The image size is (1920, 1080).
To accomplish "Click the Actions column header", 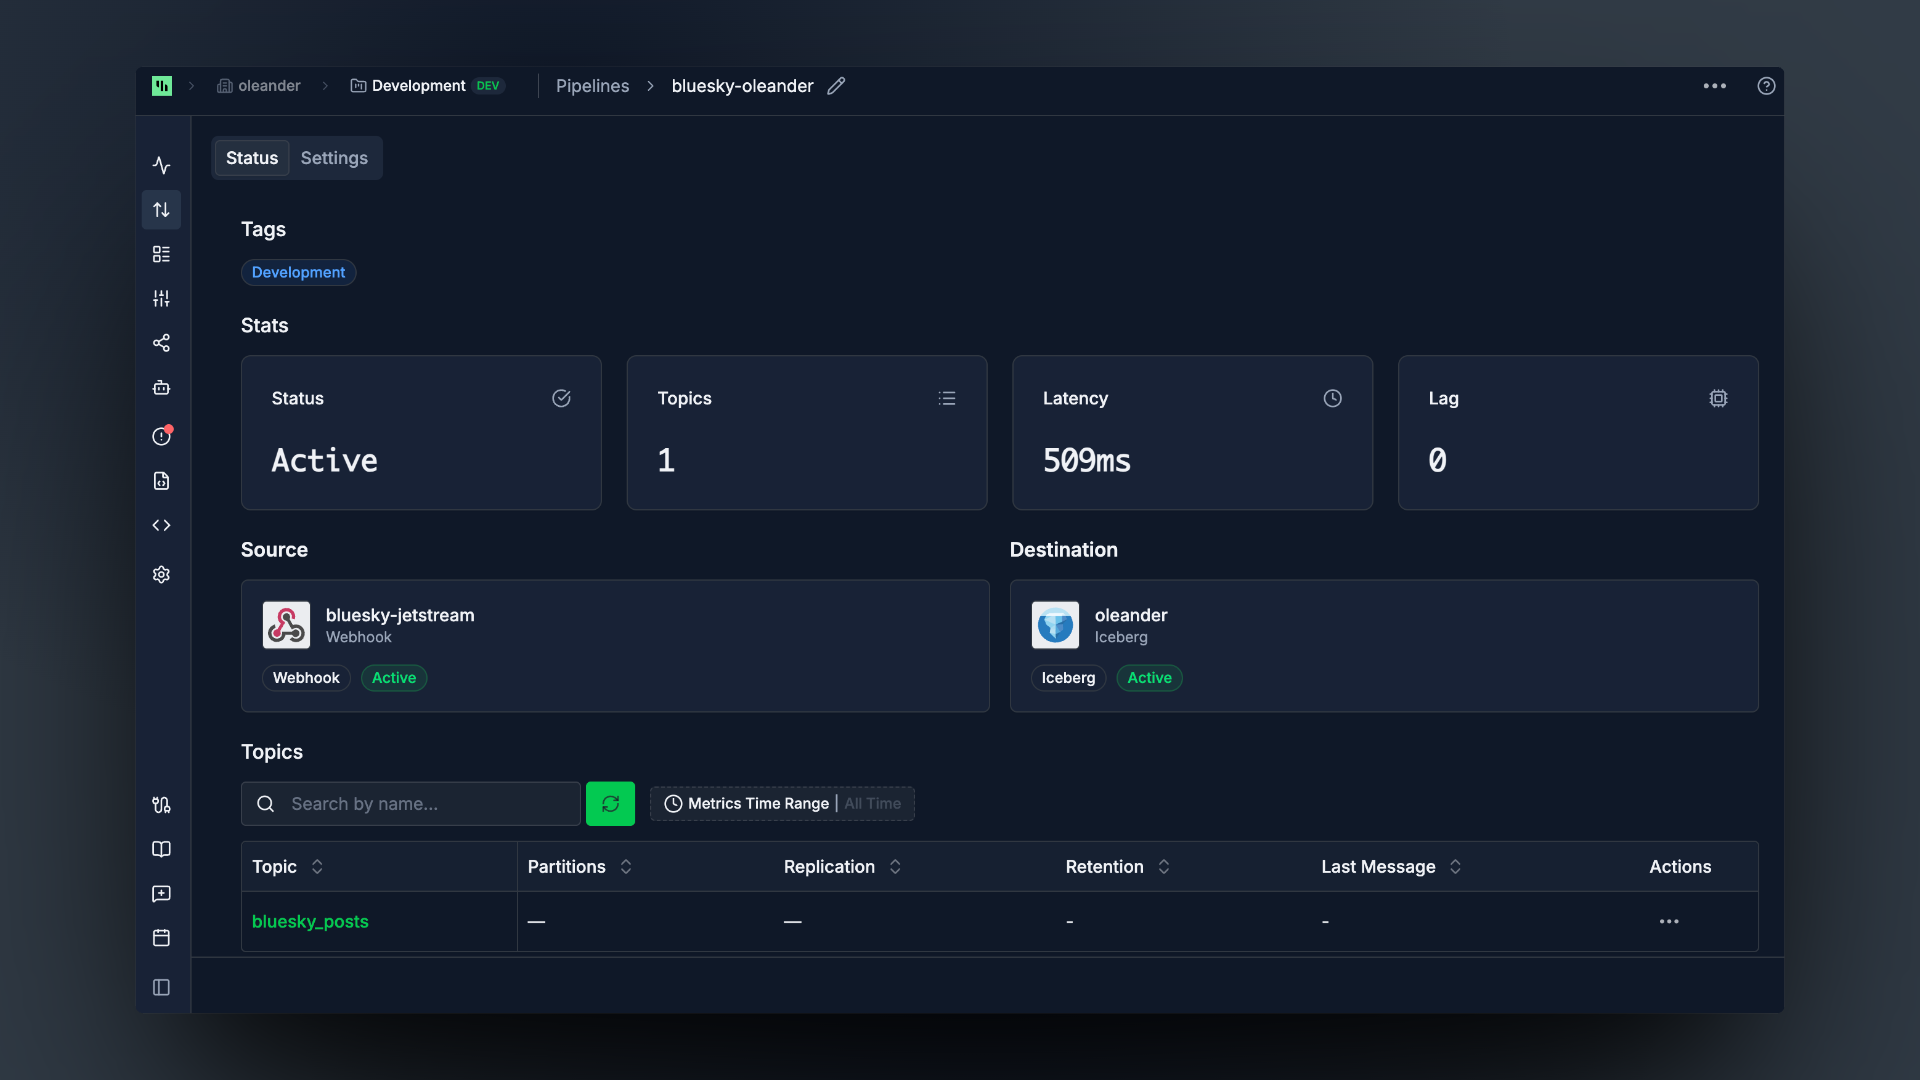I will [x=1680, y=867].
